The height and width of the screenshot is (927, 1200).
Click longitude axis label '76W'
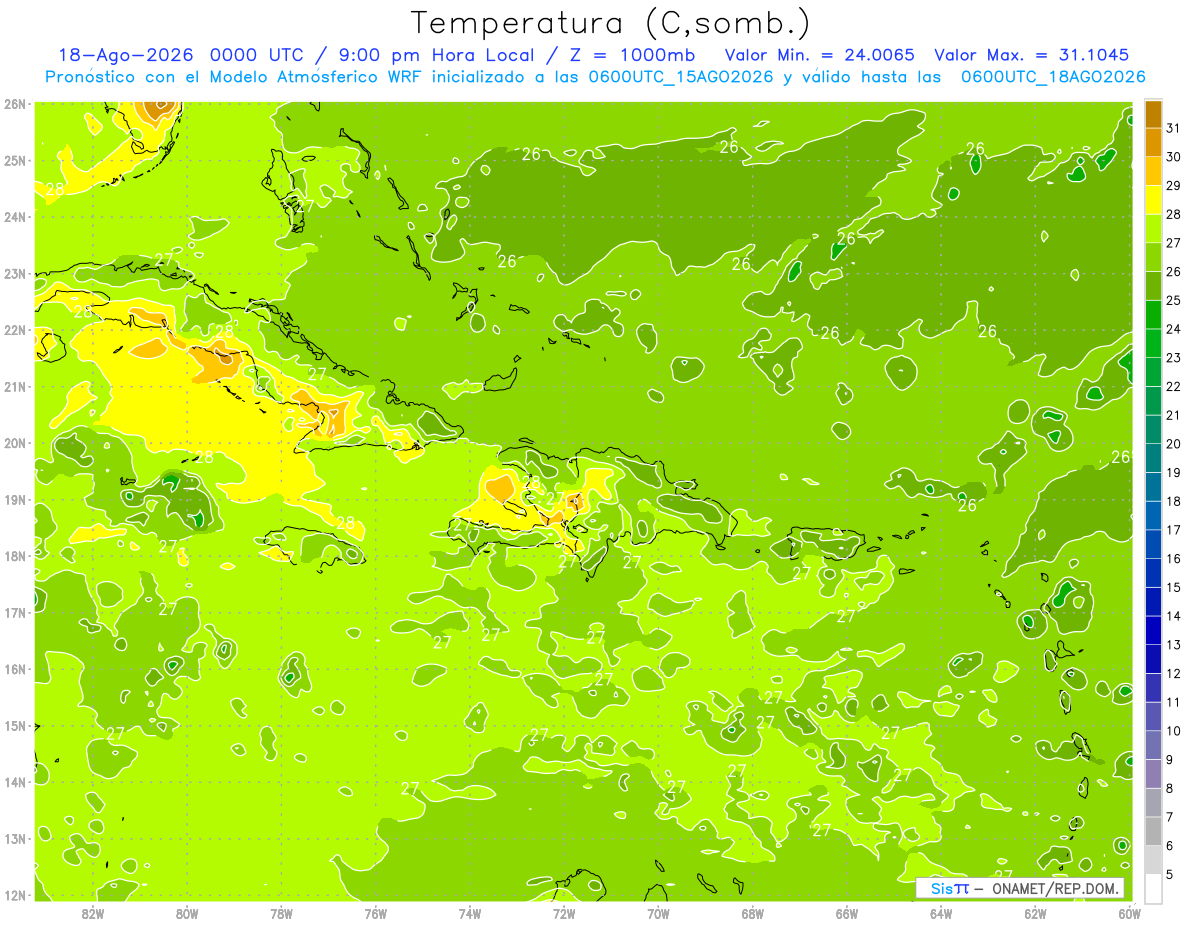pos(375,914)
